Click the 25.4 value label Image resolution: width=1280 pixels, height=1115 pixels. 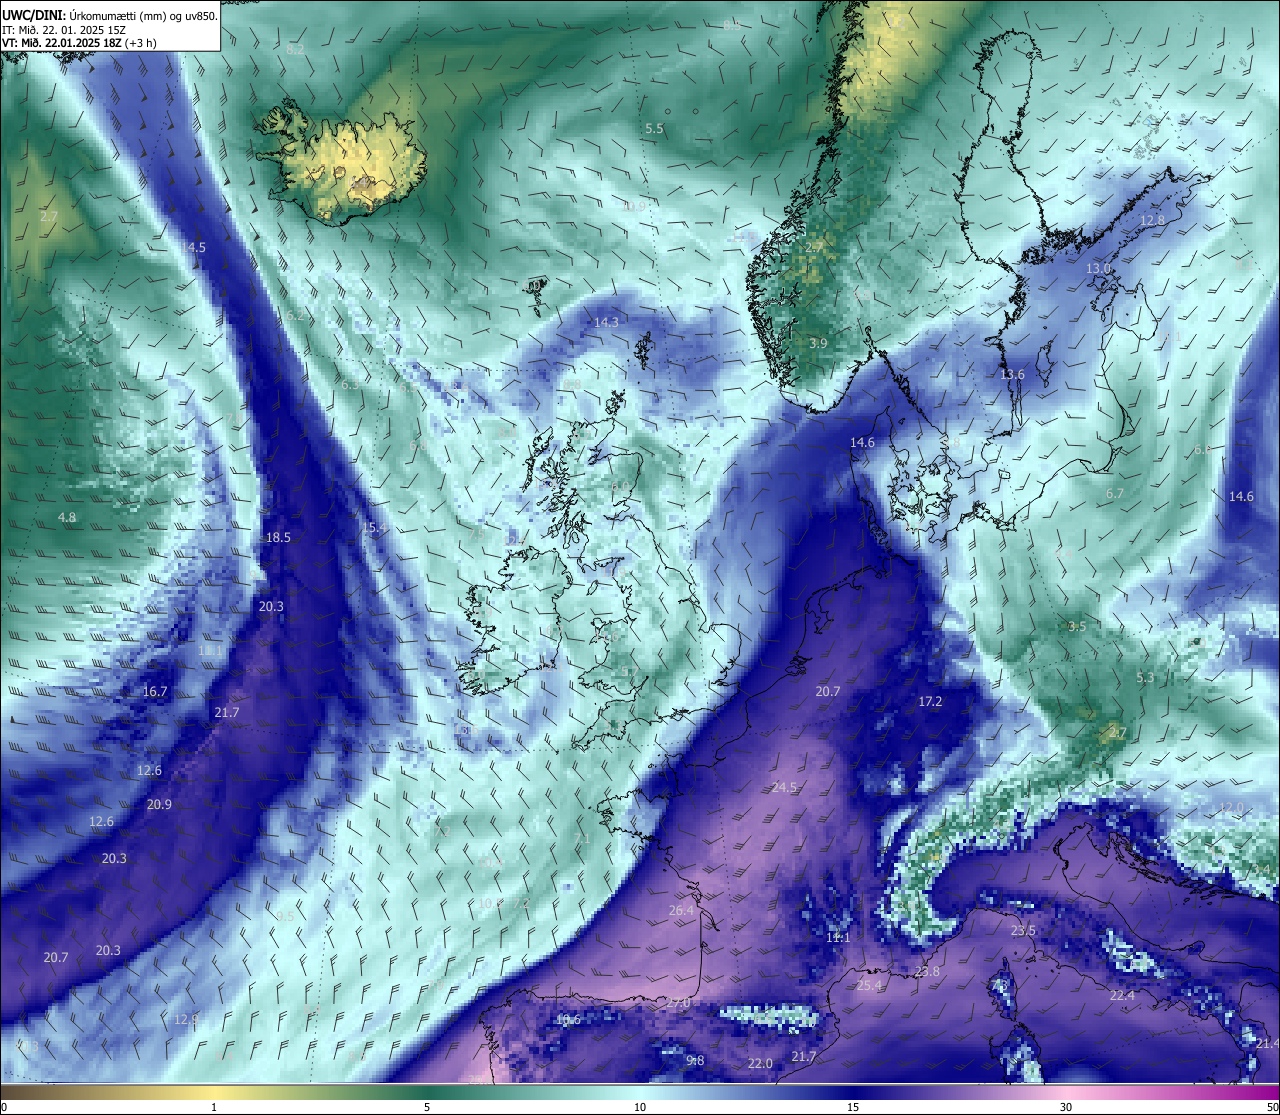[x=870, y=986]
